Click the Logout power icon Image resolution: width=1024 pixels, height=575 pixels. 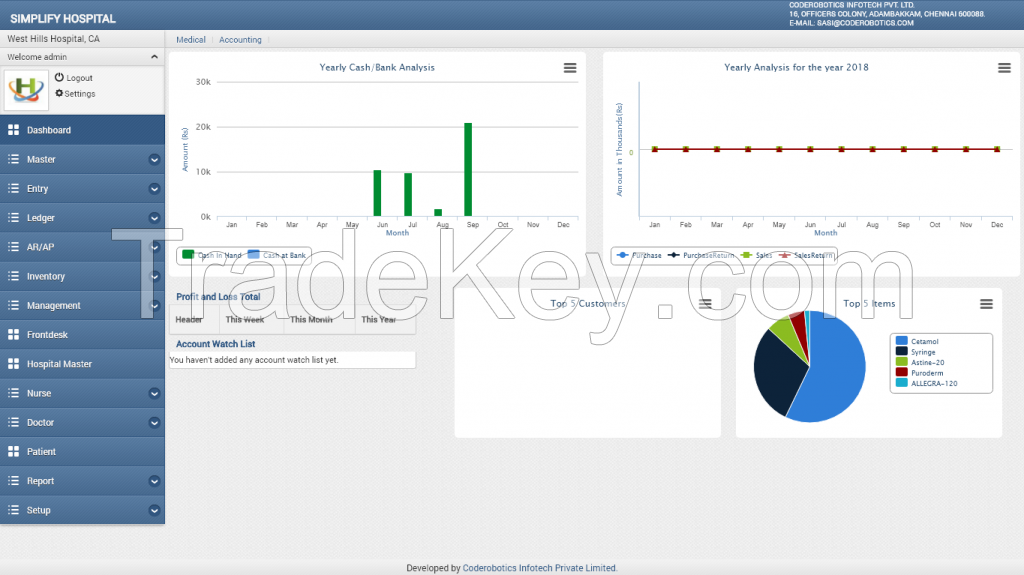(59, 78)
